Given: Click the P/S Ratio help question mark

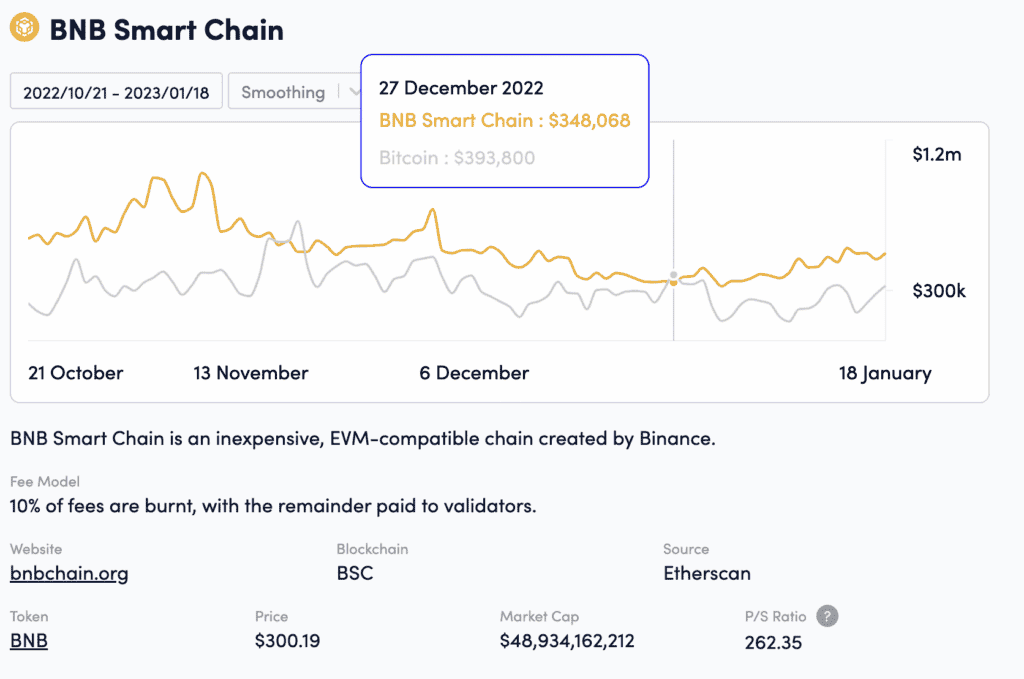Looking at the screenshot, I should [x=827, y=616].
